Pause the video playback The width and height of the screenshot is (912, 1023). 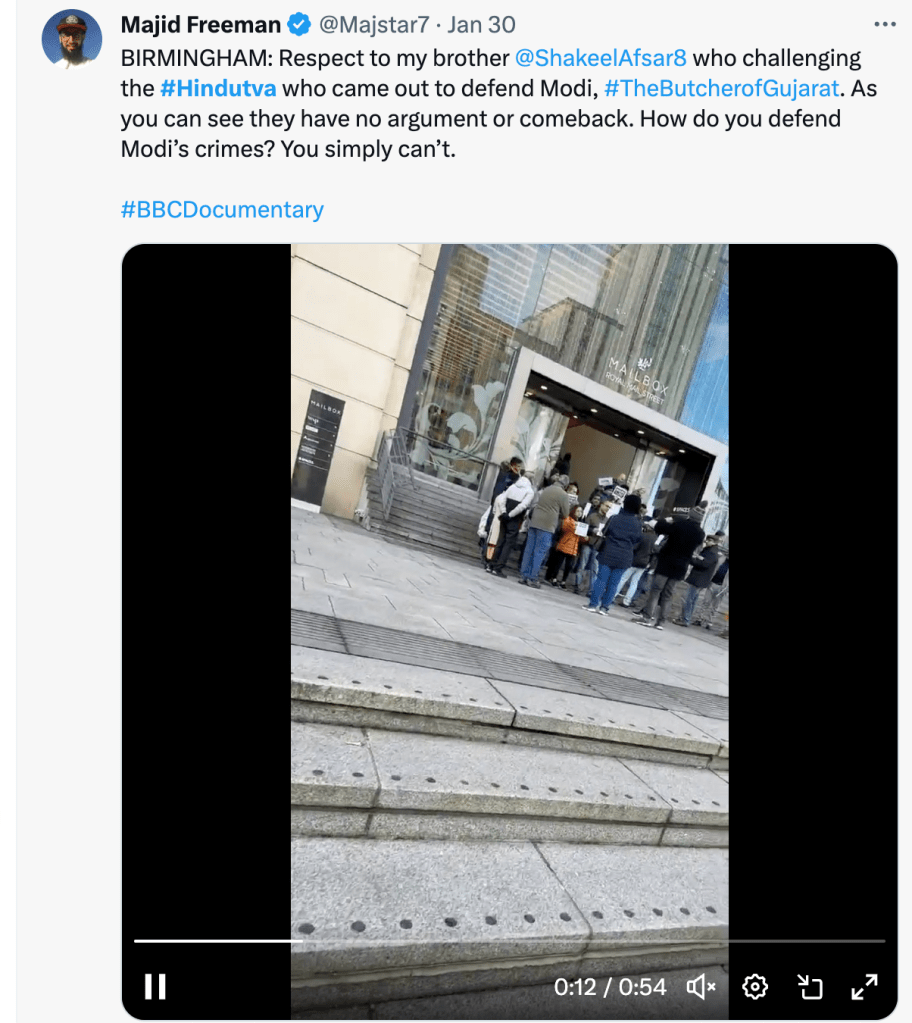[155, 986]
